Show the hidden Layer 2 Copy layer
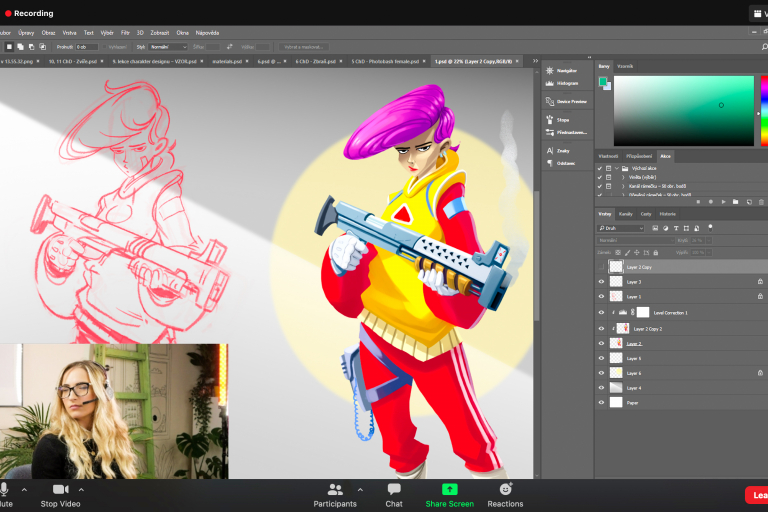This screenshot has width=768, height=512. tap(601, 267)
